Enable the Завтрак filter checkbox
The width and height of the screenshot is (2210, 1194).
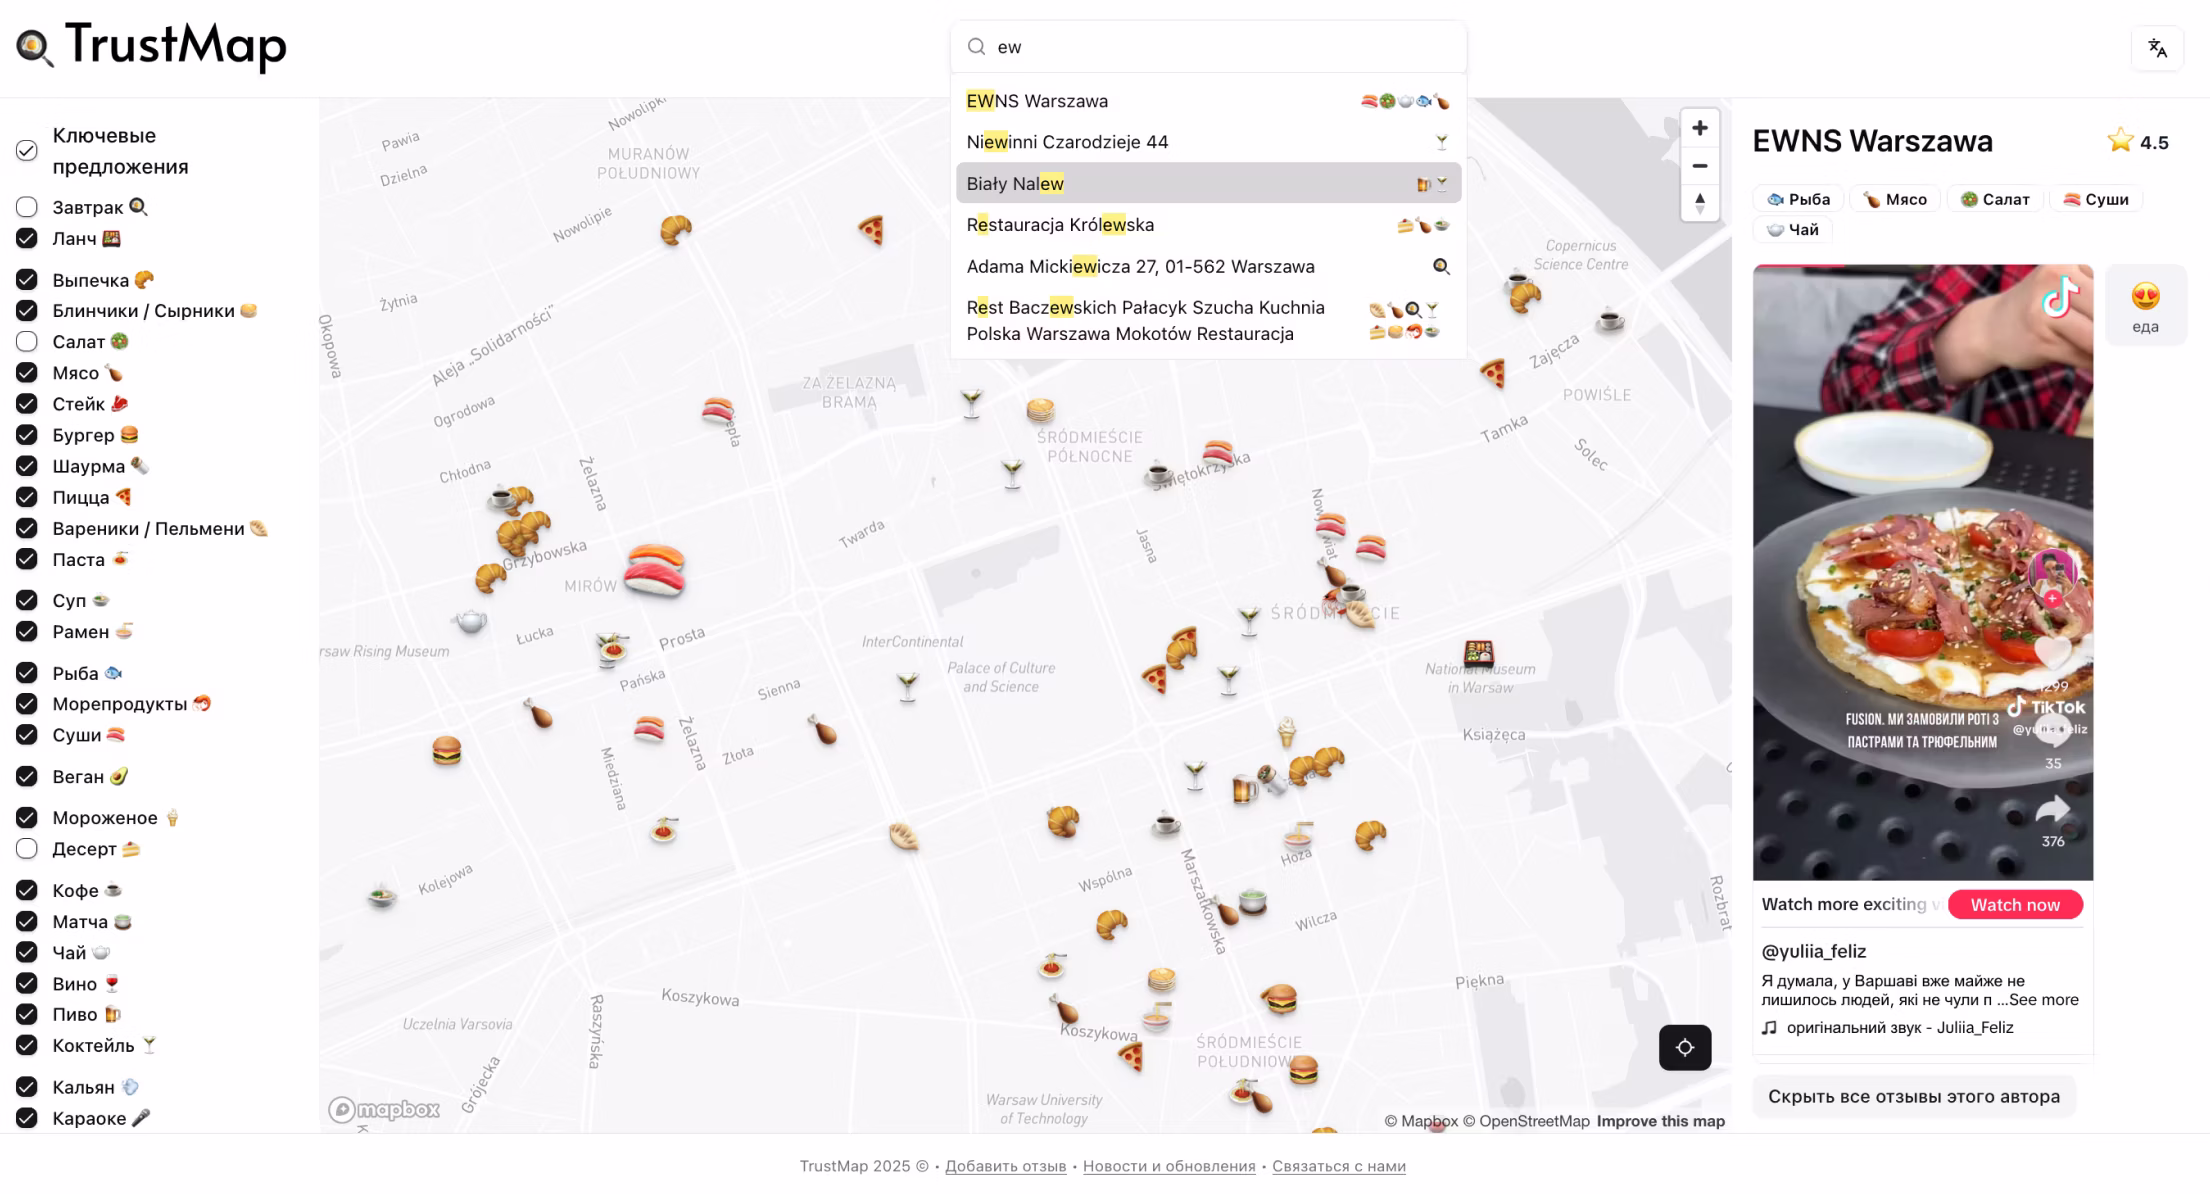pos(26,207)
